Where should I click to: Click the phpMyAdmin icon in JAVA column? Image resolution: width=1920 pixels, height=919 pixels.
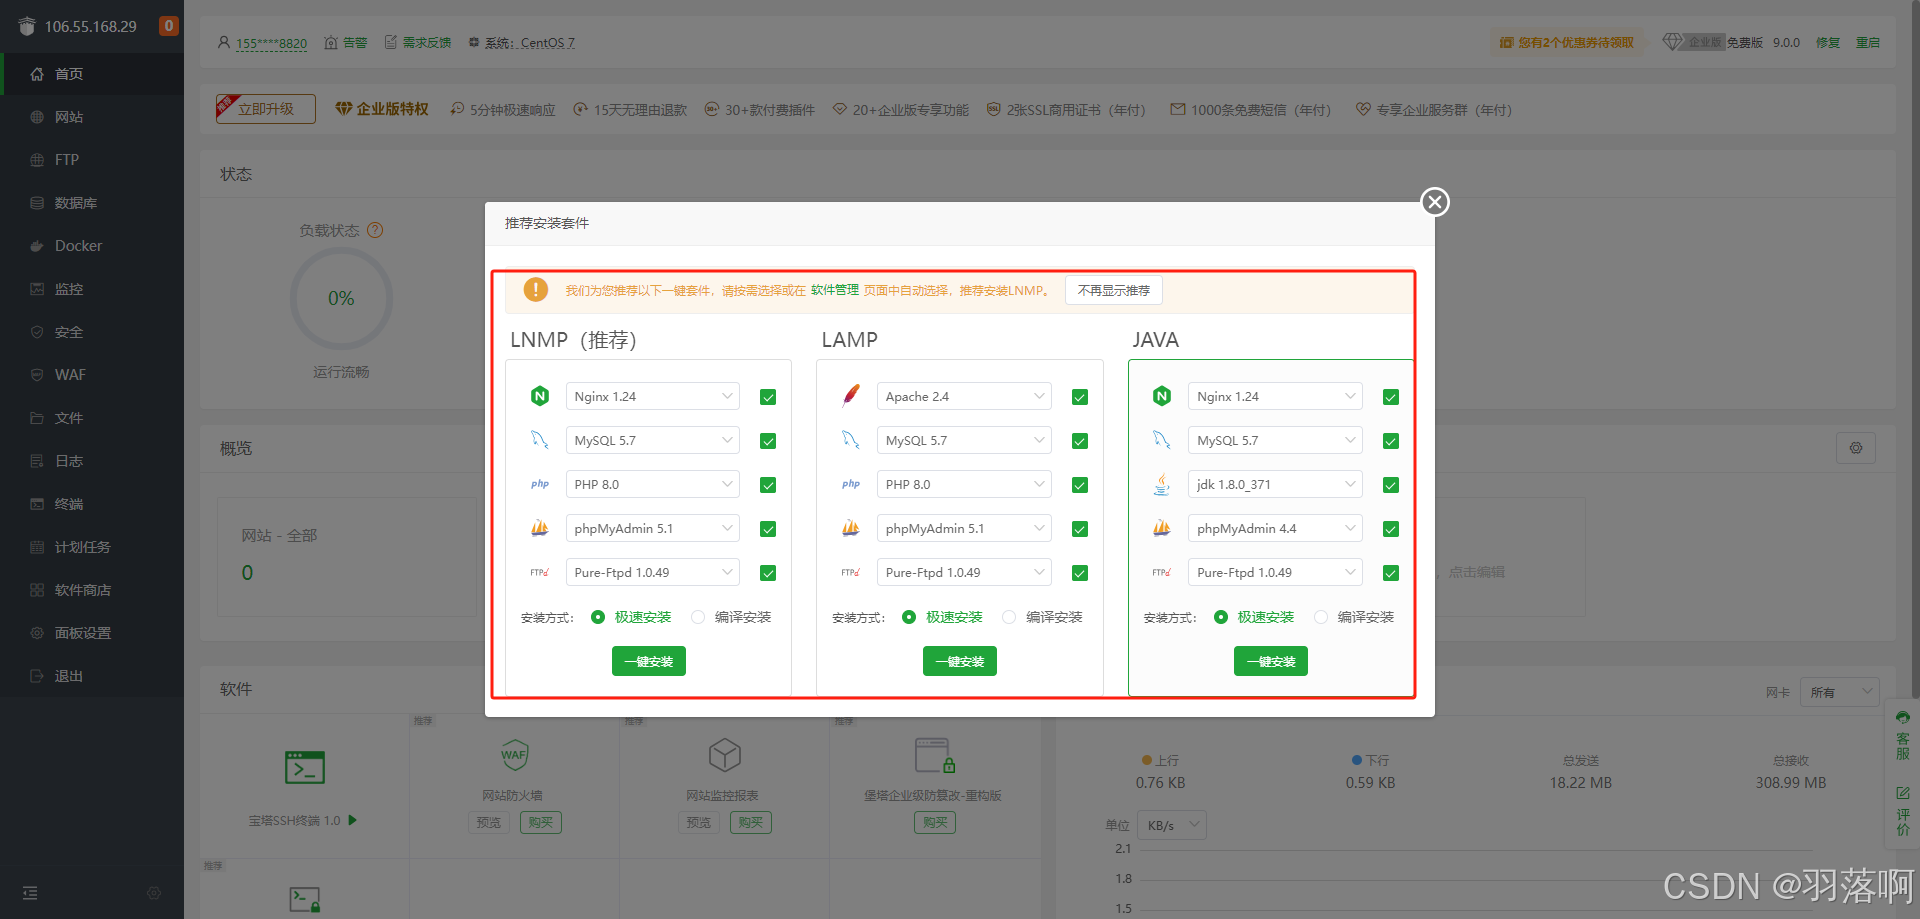click(1162, 528)
